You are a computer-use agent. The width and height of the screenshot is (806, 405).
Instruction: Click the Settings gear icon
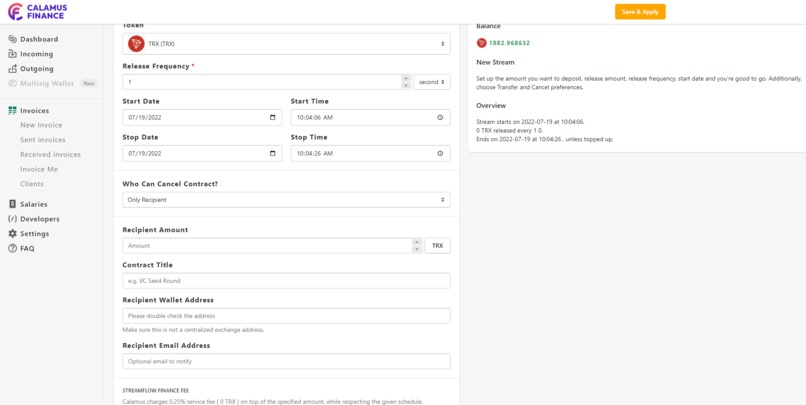[x=13, y=233]
